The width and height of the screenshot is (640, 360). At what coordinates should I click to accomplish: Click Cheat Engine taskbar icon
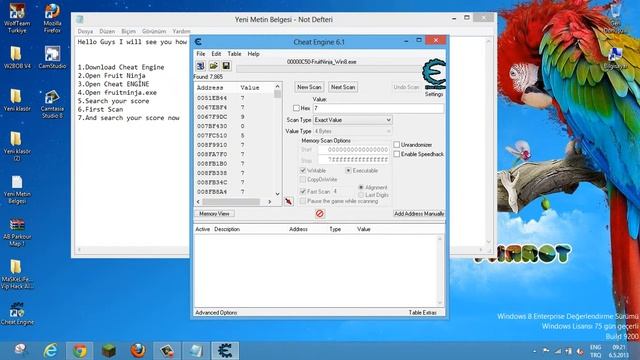pyautogui.click(x=225, y=351)
